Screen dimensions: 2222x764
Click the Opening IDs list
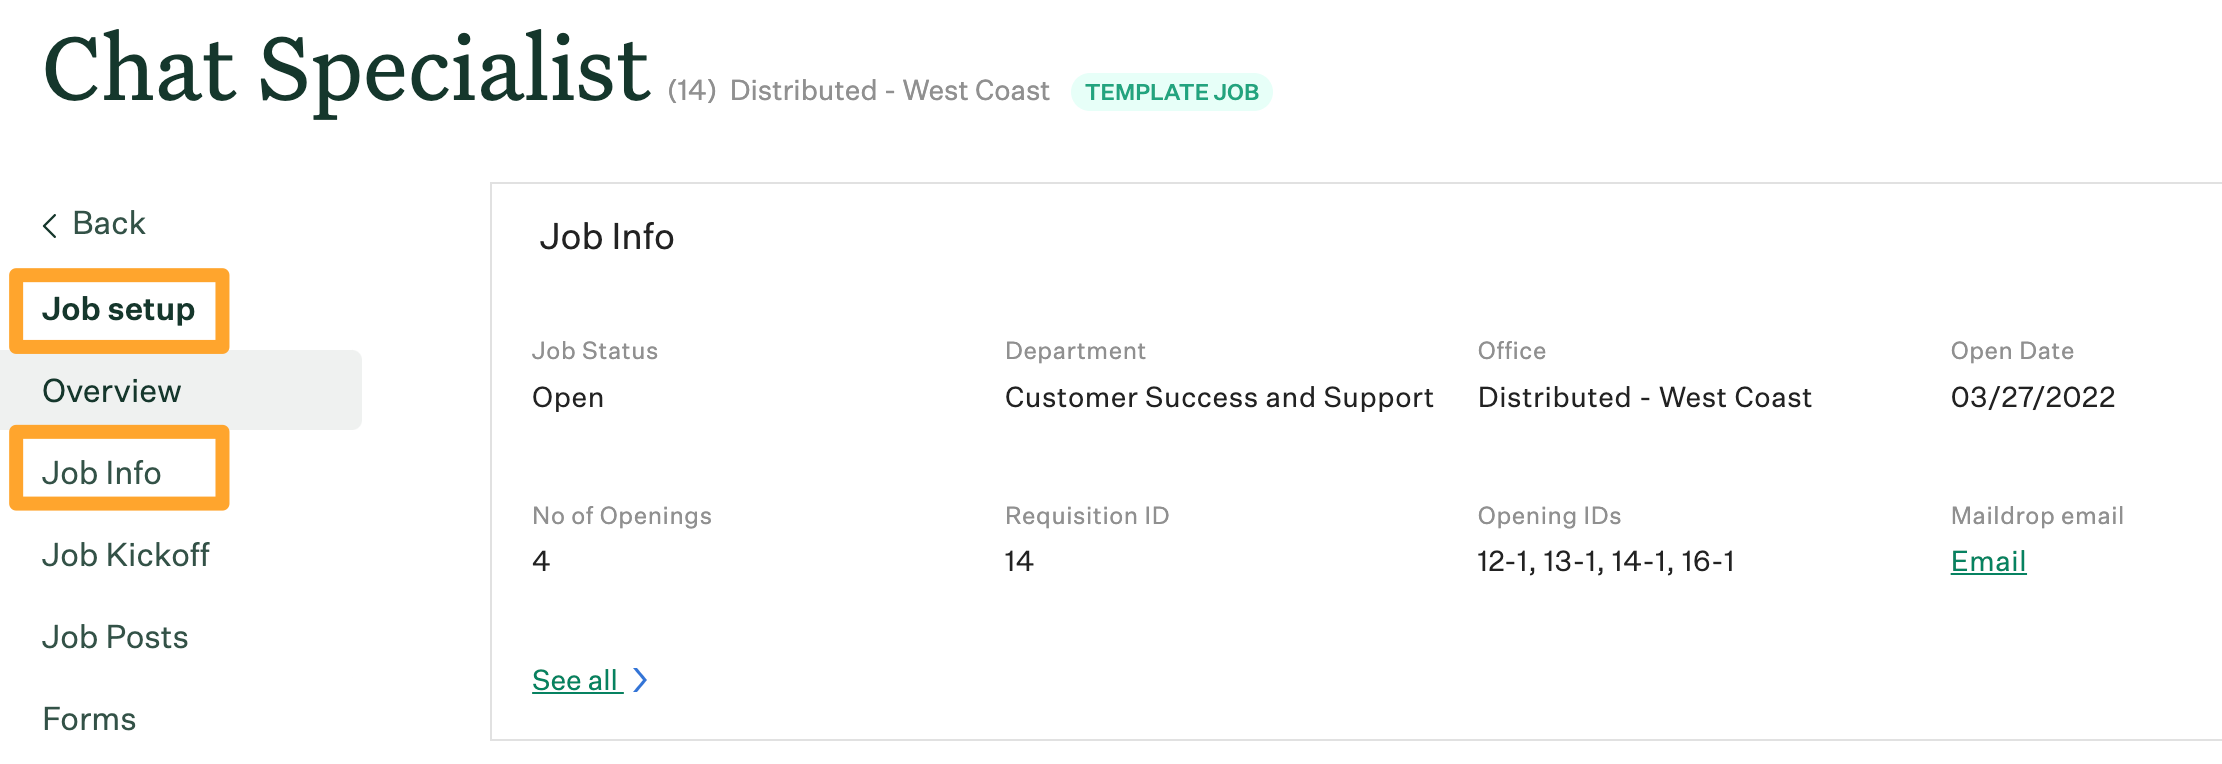point(1606,561)
